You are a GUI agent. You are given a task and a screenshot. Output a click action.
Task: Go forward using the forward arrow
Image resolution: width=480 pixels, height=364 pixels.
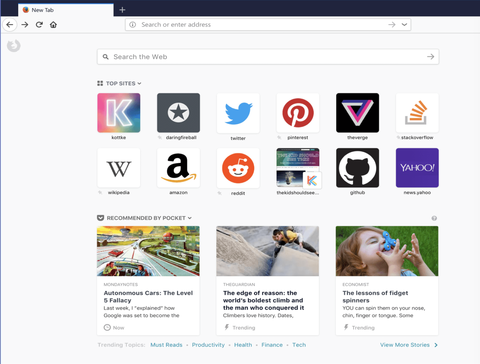25,25
